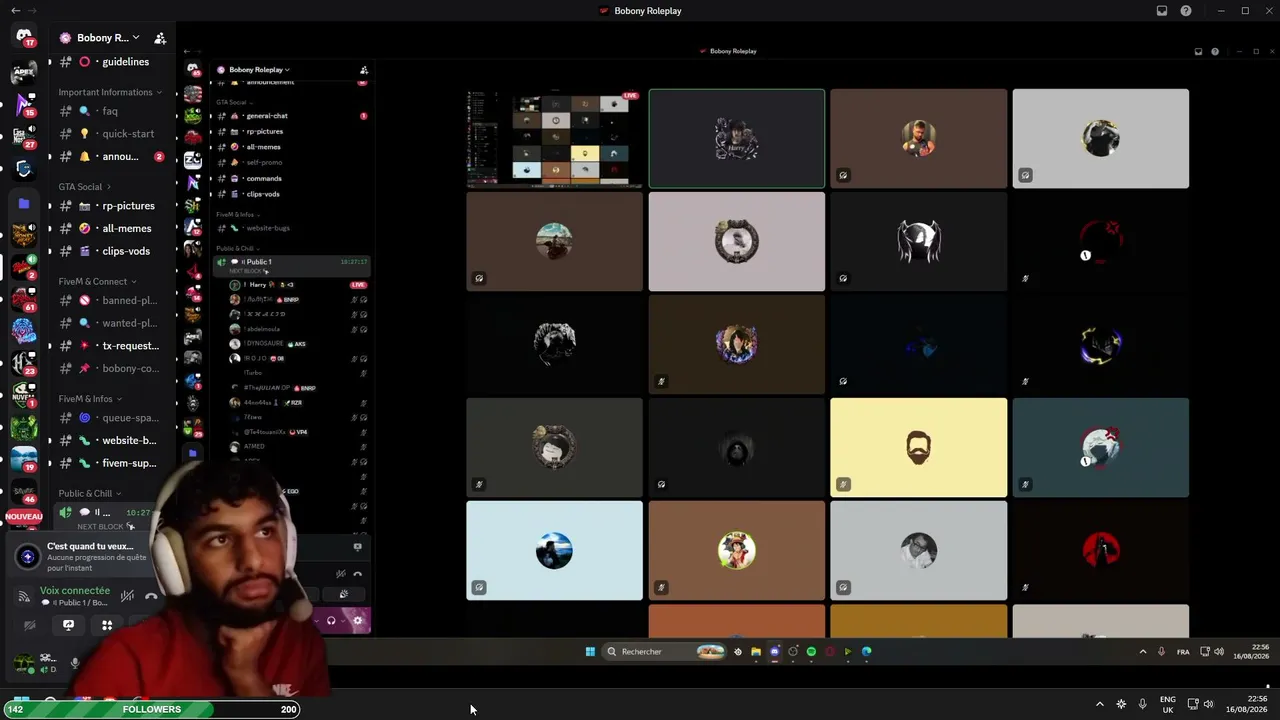Open the quick-start channel
Viewport: 1280px width, 720px height.
pyautogui.click(x=111, y=134)
